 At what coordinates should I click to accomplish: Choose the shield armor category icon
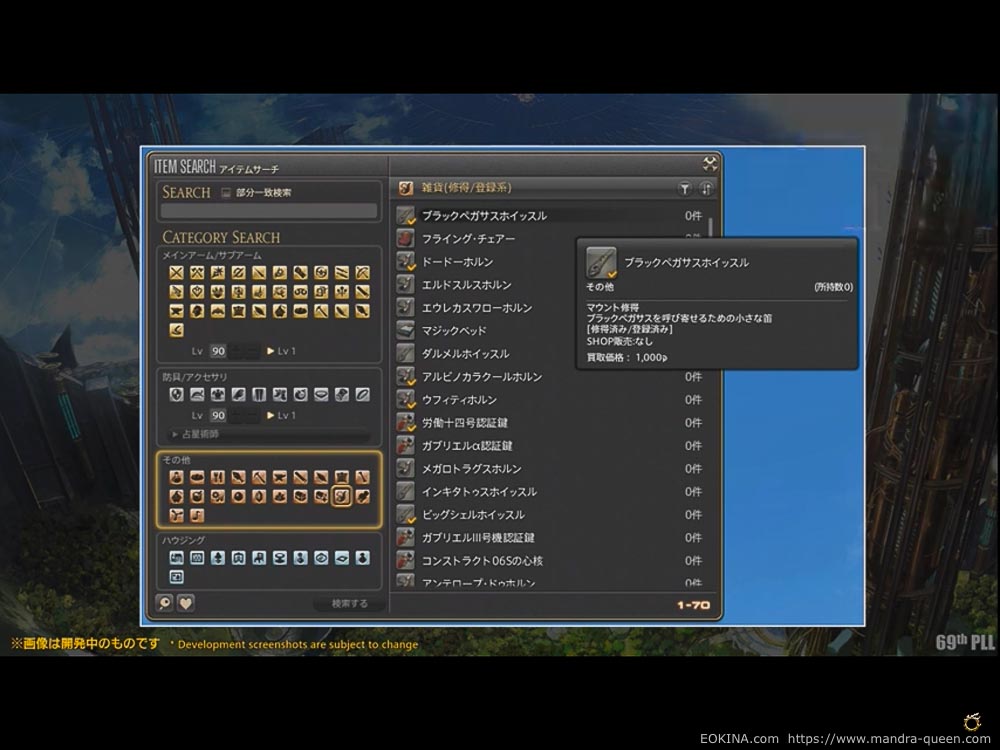click(x=177, y=395)
